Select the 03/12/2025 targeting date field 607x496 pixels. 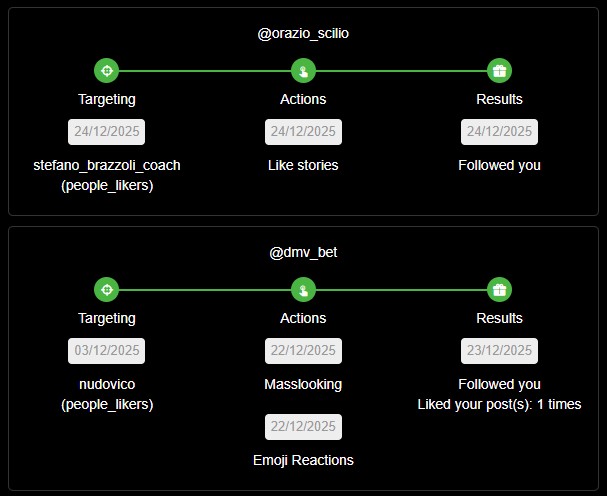pyautogui.click(x=106, y=351)
